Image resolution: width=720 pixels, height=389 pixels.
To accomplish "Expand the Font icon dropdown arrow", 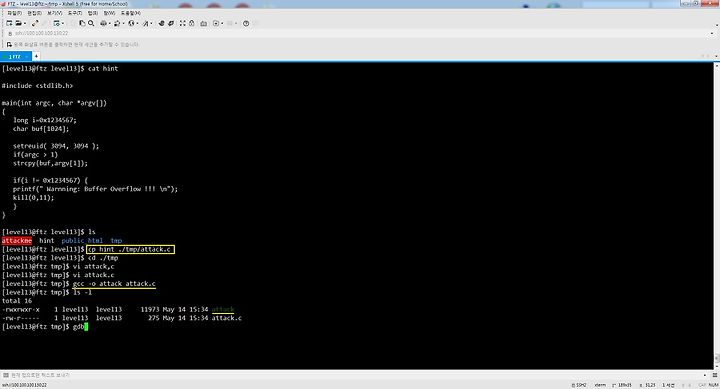I will point(151,23).
